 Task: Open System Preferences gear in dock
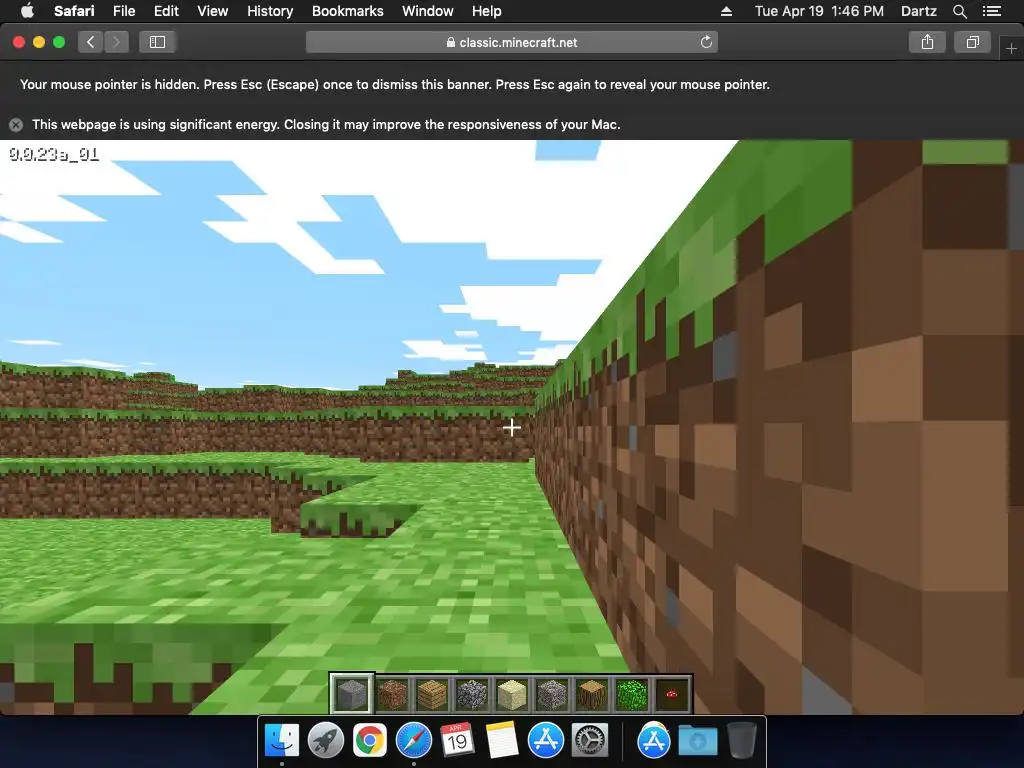[590, 741]
